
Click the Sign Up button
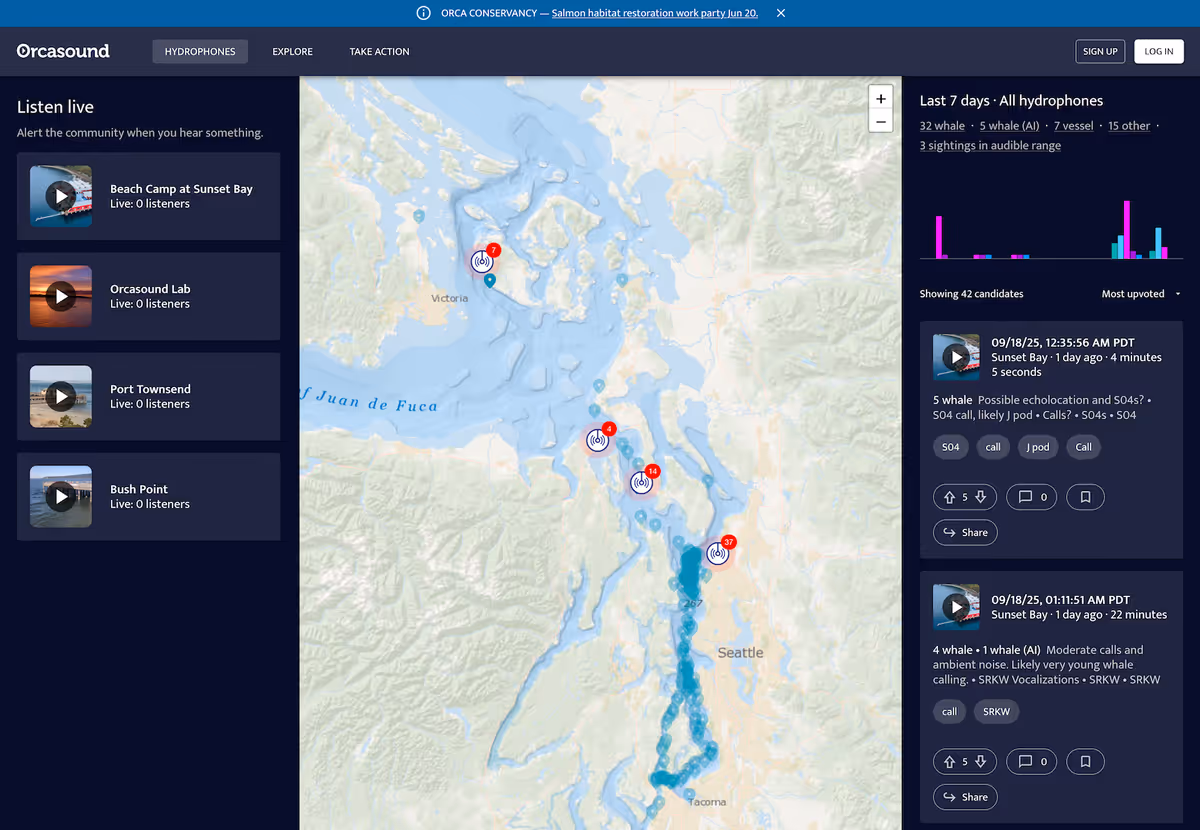pos(1100,51)
